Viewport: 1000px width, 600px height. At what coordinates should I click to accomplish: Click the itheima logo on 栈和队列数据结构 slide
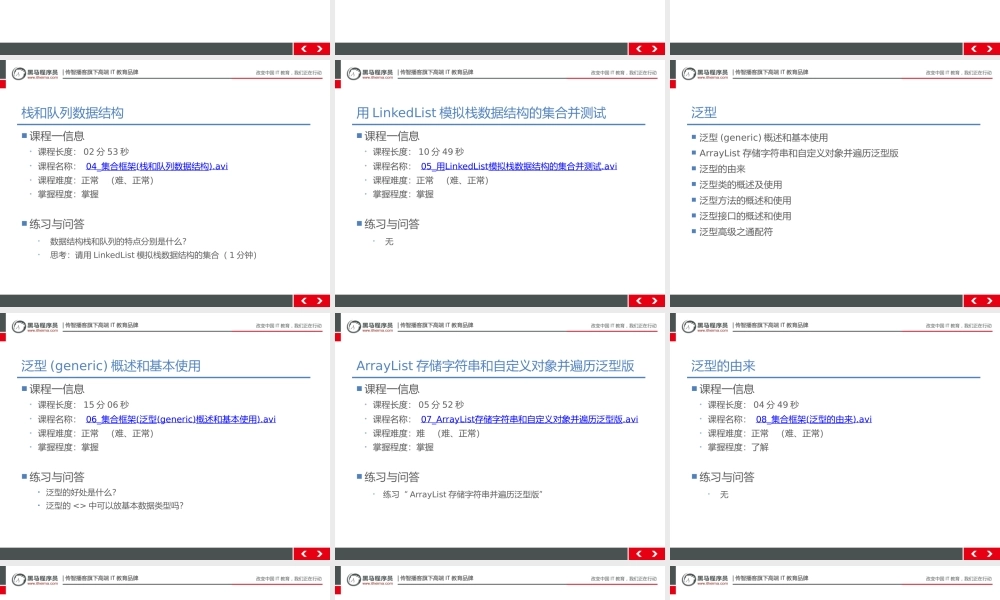[30, 72]
